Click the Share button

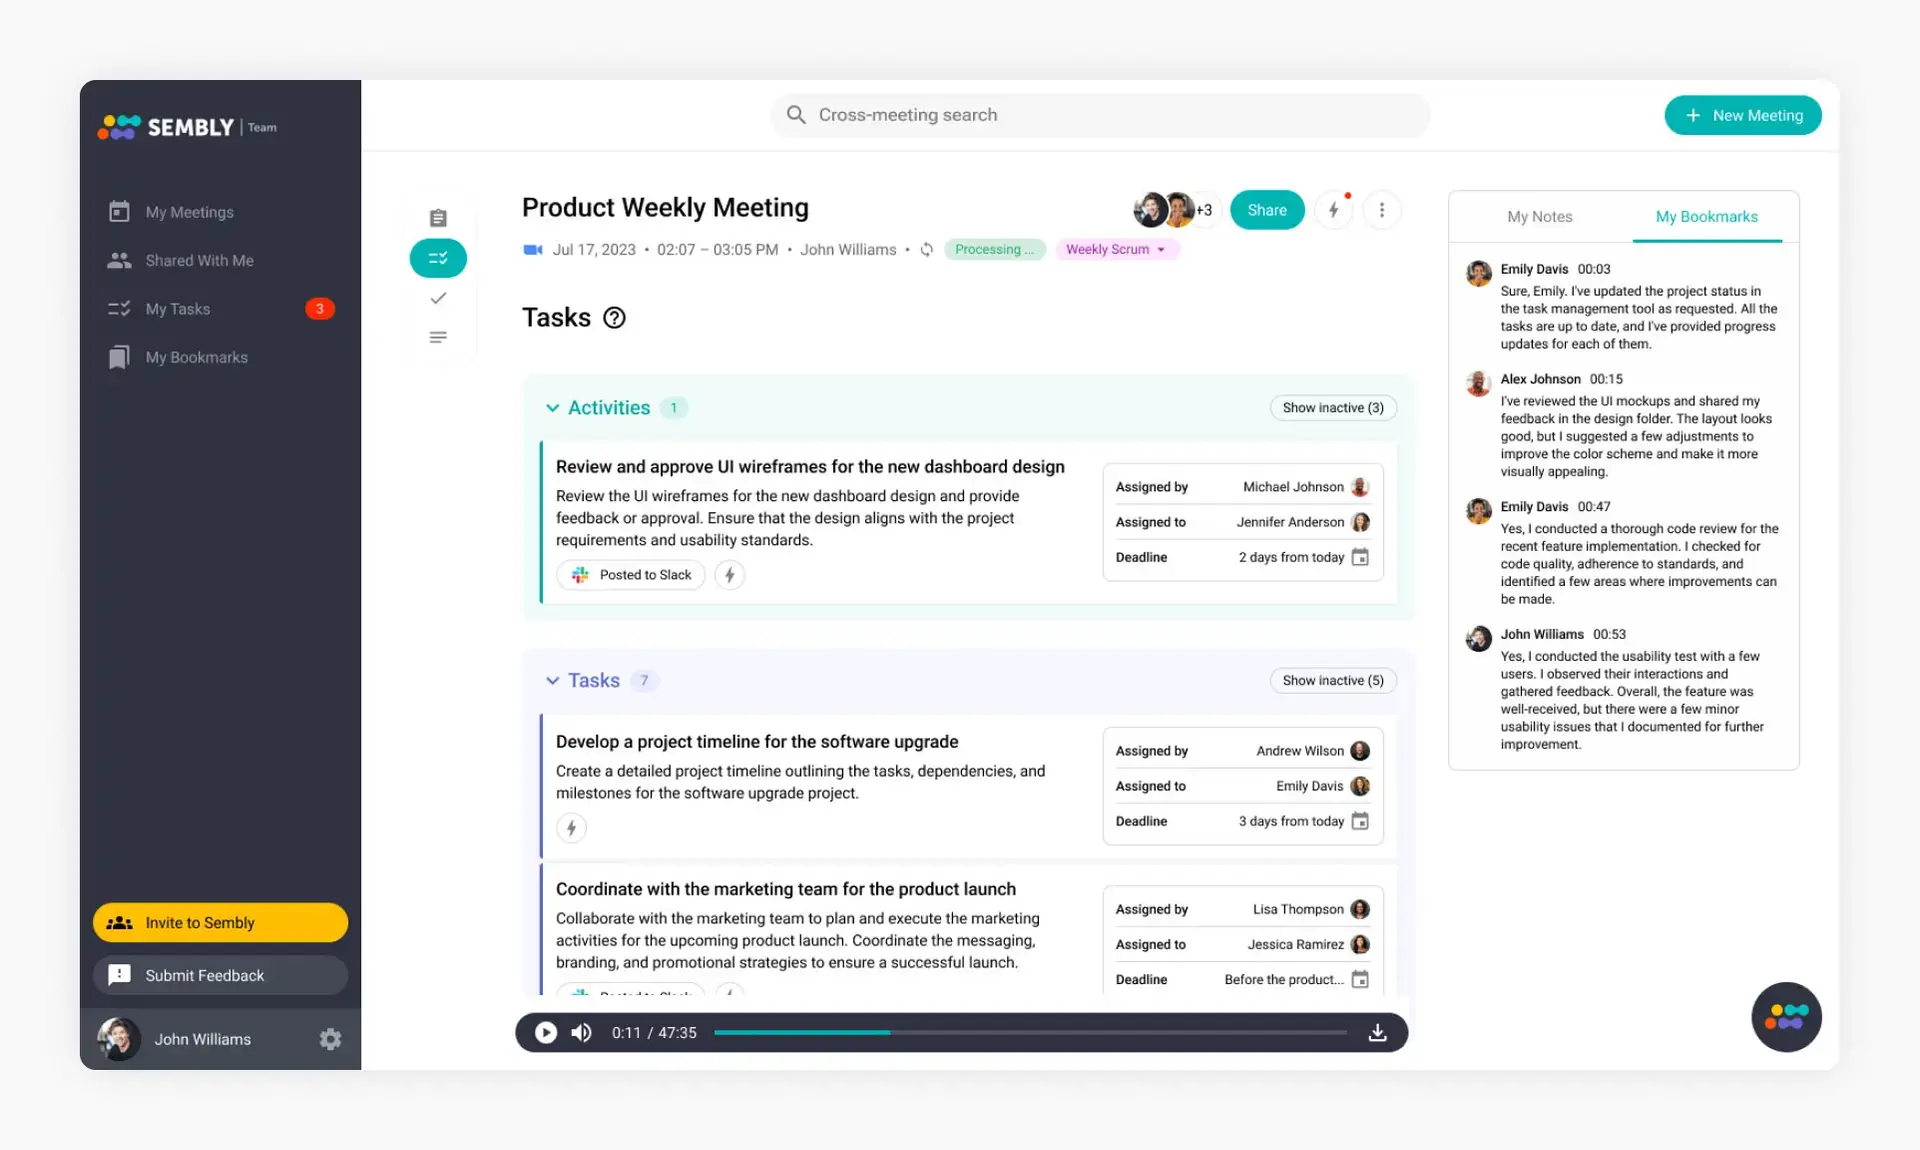(1266, 210)
